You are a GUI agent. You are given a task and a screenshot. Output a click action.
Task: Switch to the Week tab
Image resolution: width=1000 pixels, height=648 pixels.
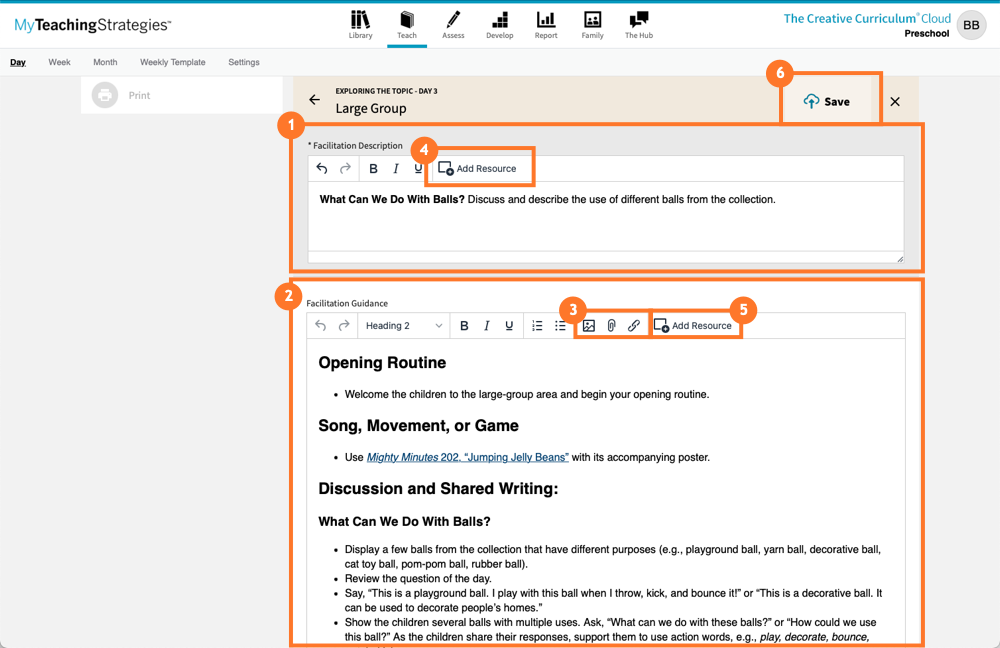coord(59,61)
